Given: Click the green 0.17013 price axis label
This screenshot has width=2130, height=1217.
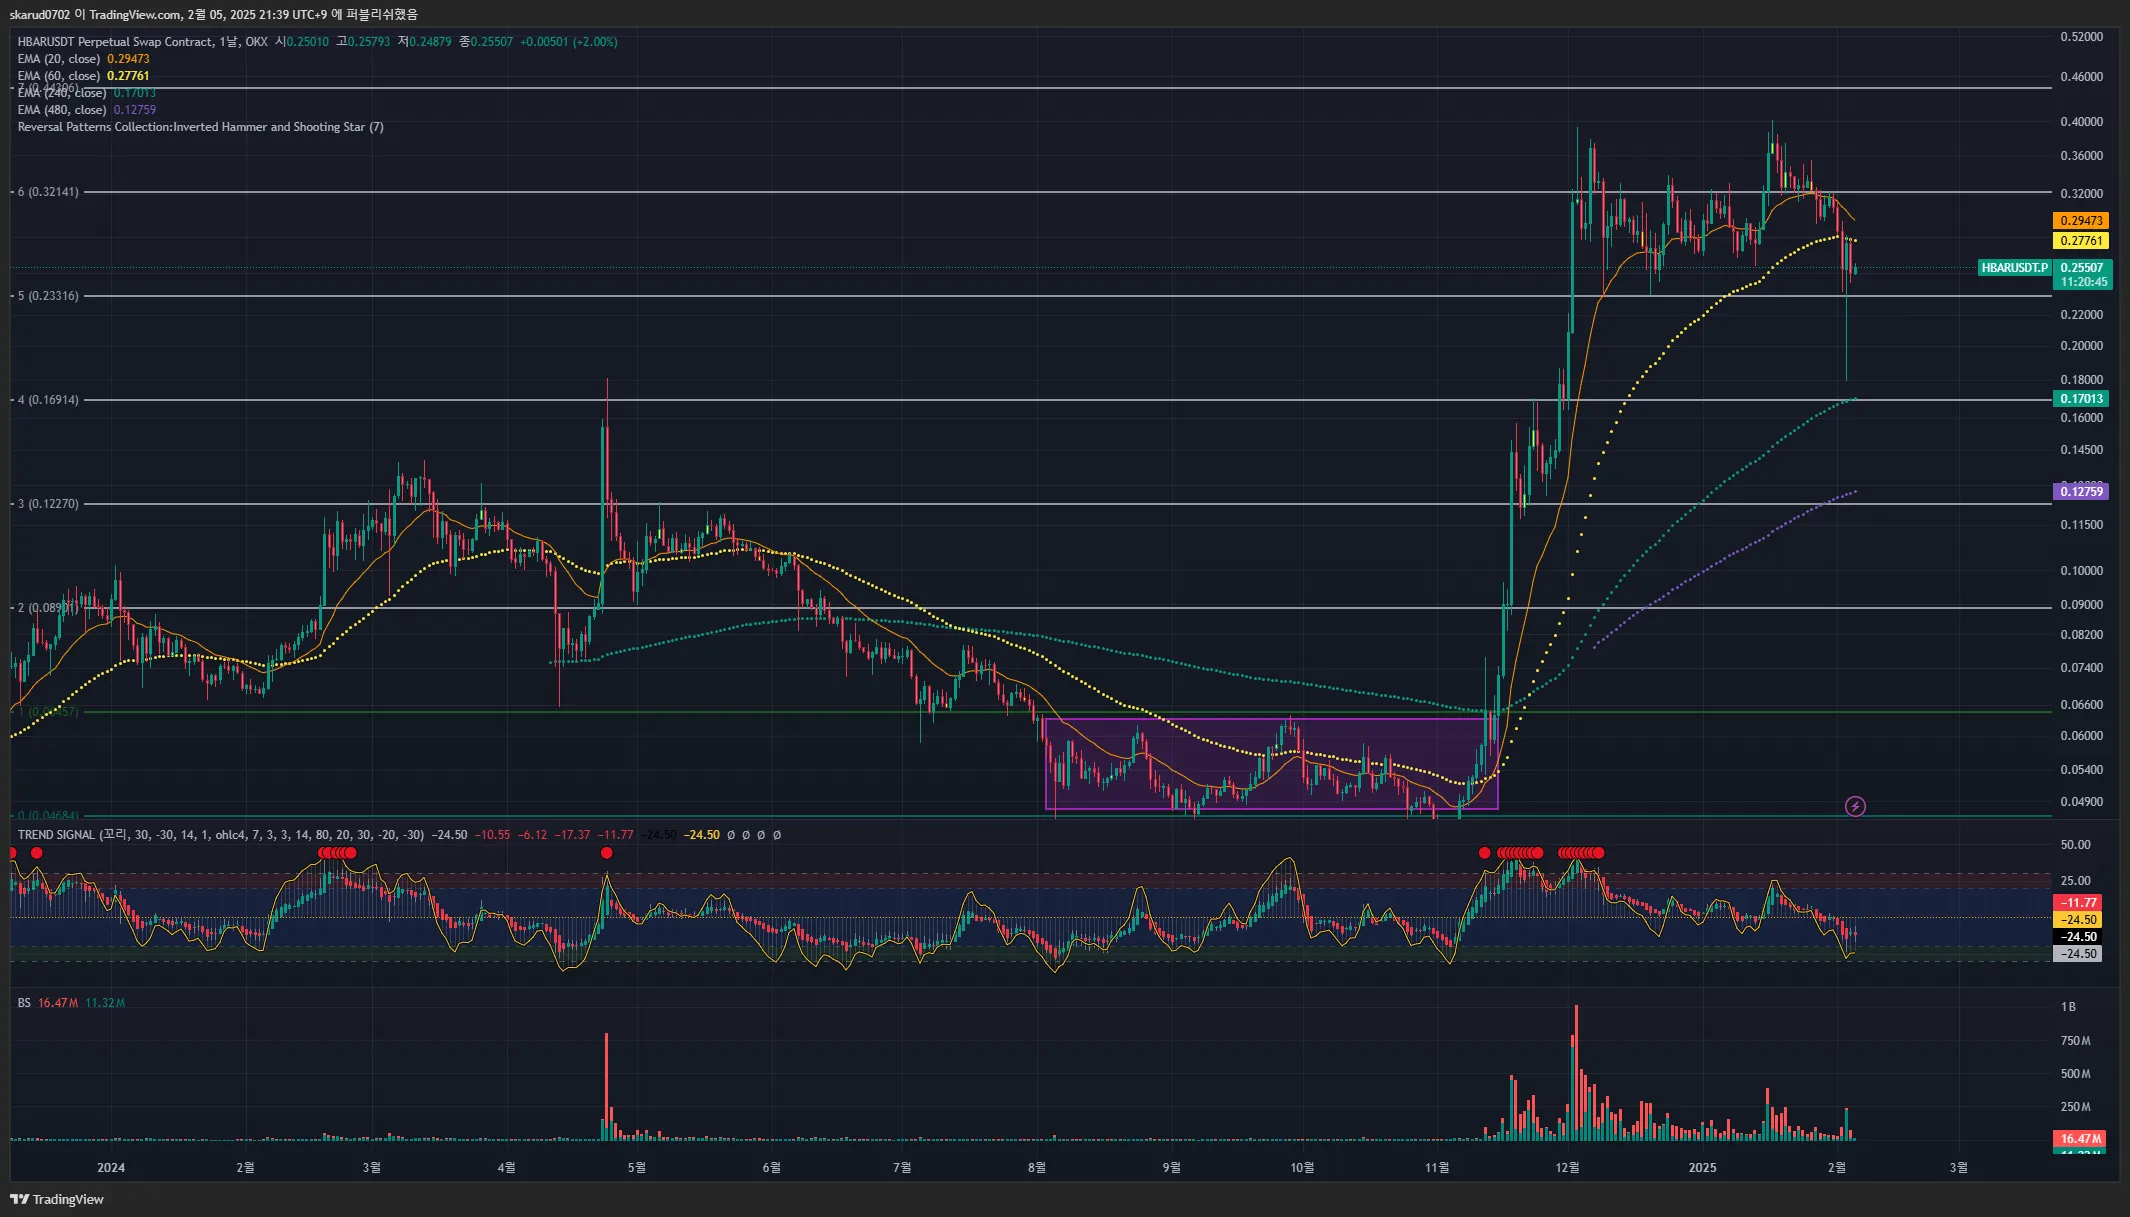Looking at the screenshot, I should [x=2081, y=399].
